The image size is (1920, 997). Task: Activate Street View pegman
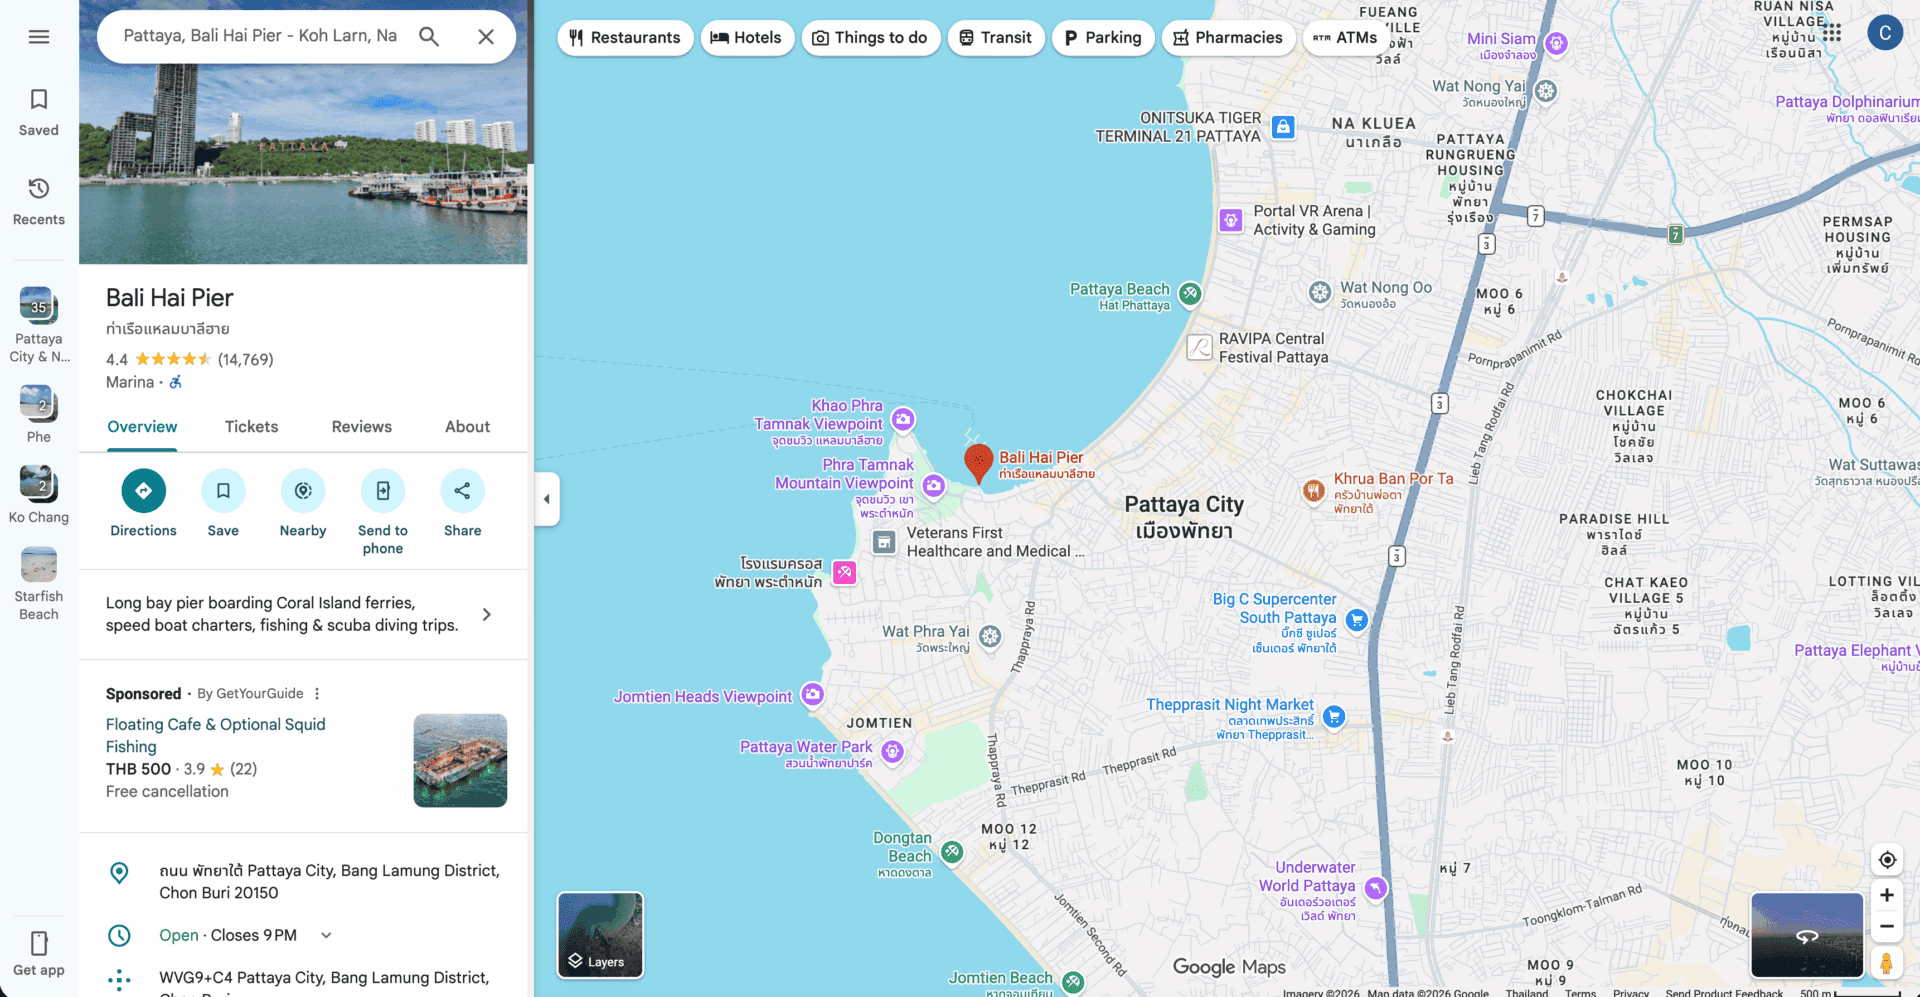[1886, 963]
